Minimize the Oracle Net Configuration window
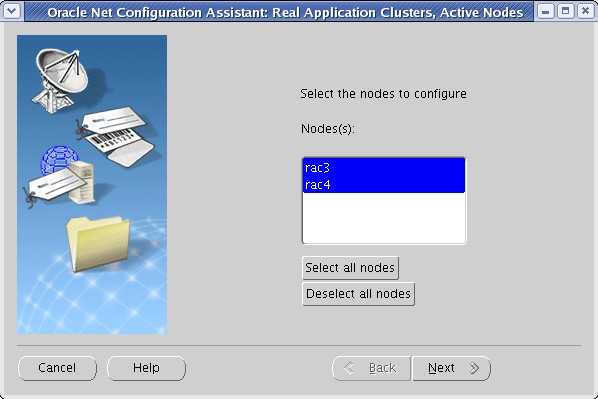The width and height of the screenshot is (598, 399). pos(545,11)
